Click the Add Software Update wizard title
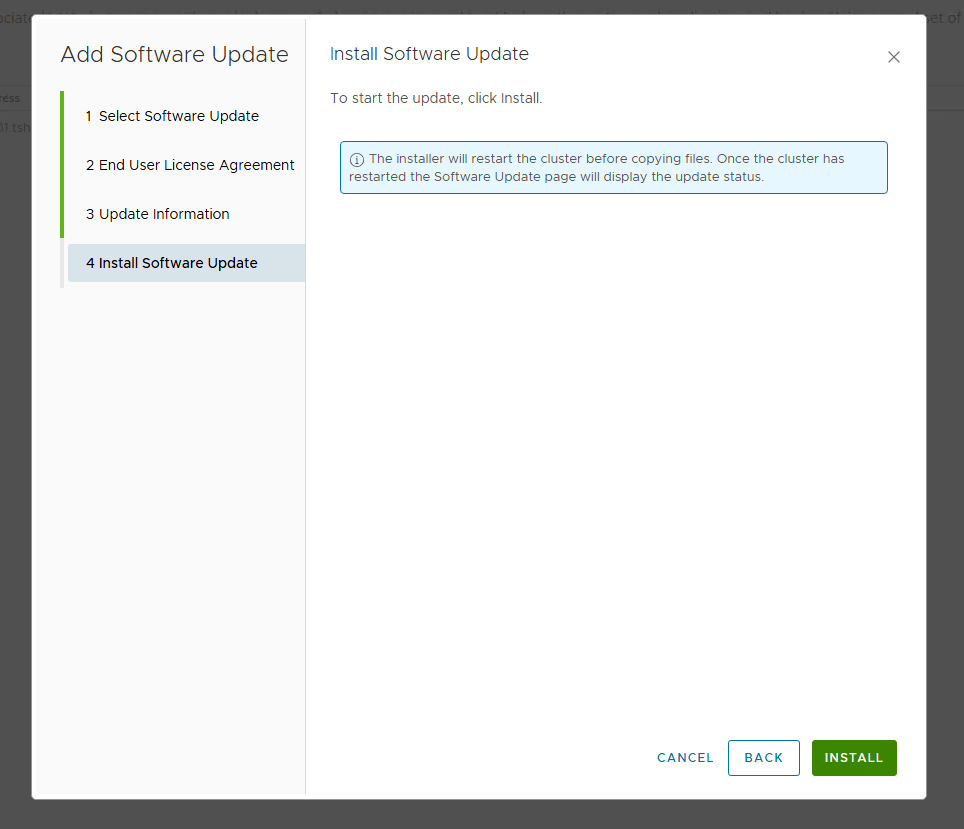964x829 pixels. [174, 55]
